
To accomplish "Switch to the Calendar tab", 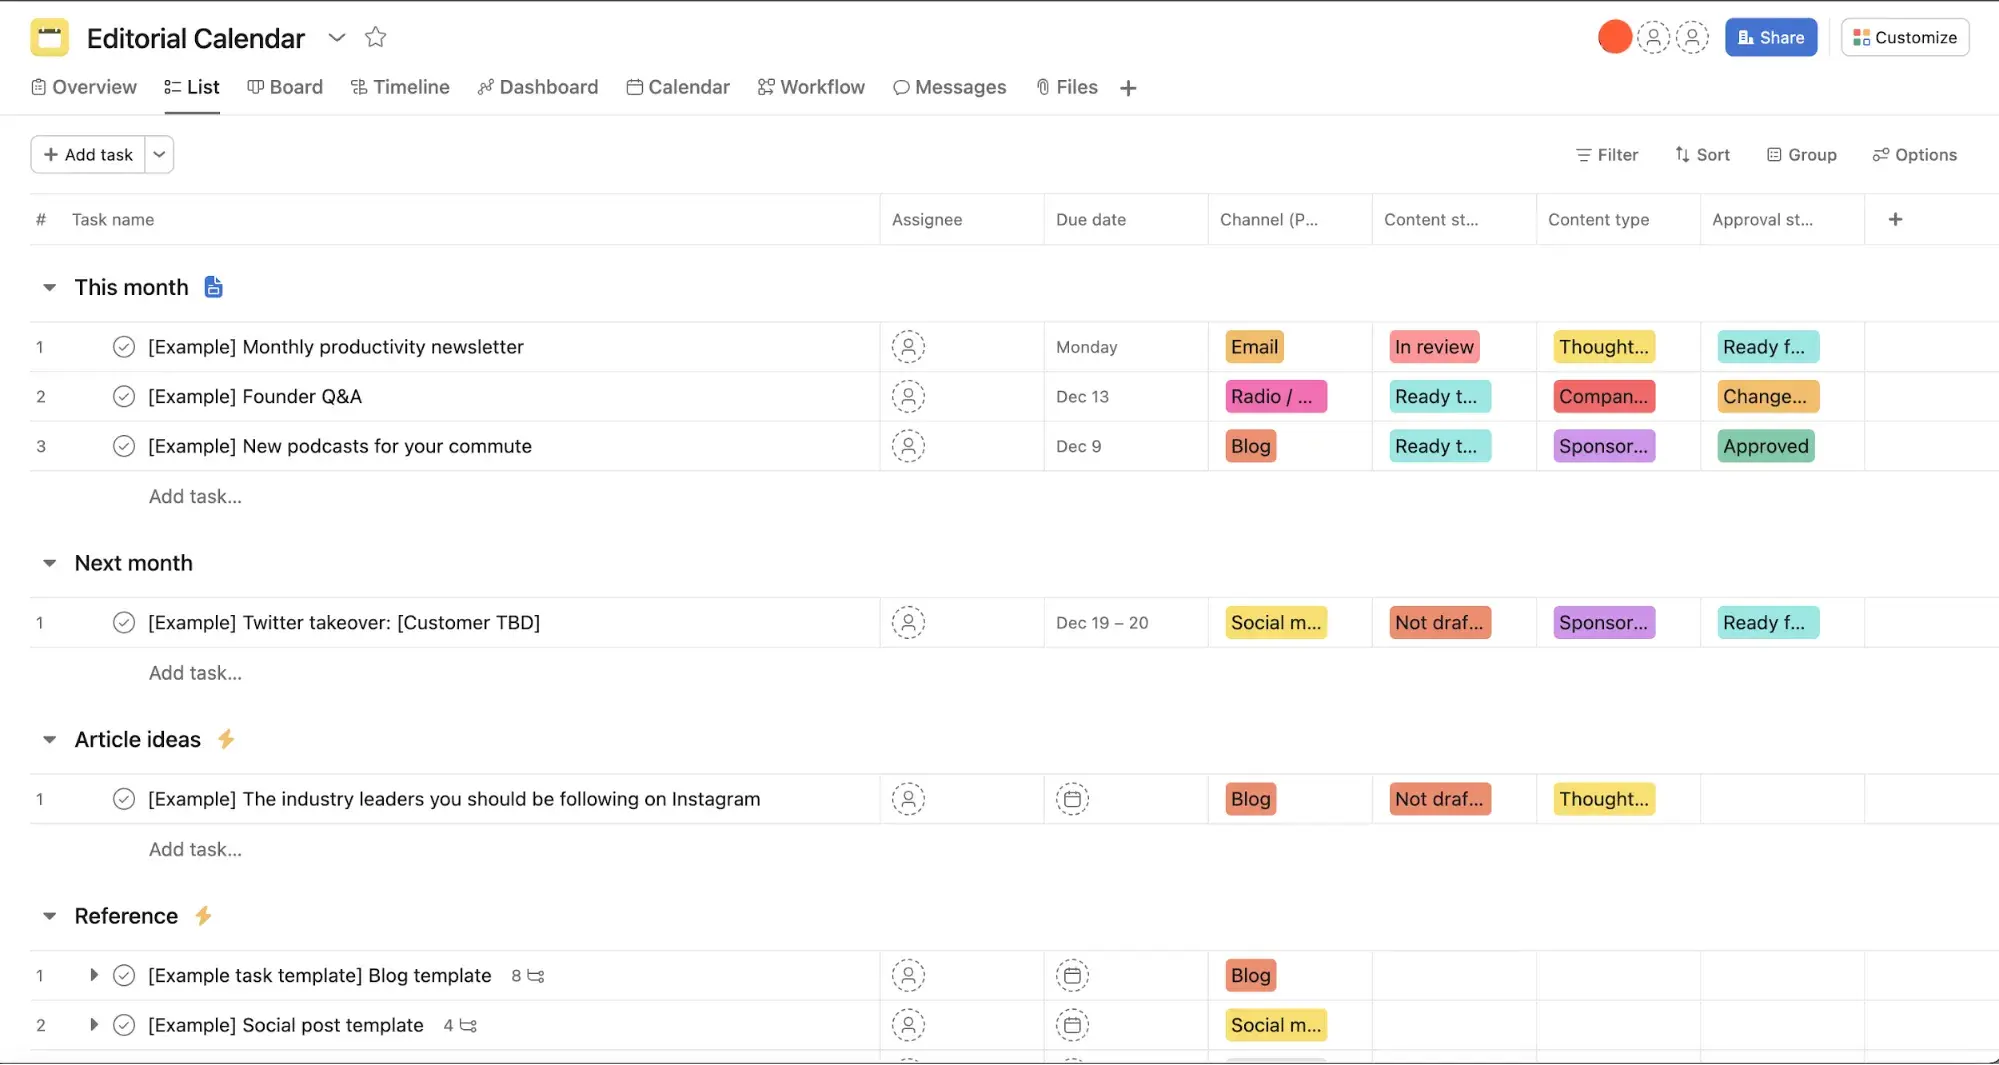I will pyautogui.click(x=678, y=87).
